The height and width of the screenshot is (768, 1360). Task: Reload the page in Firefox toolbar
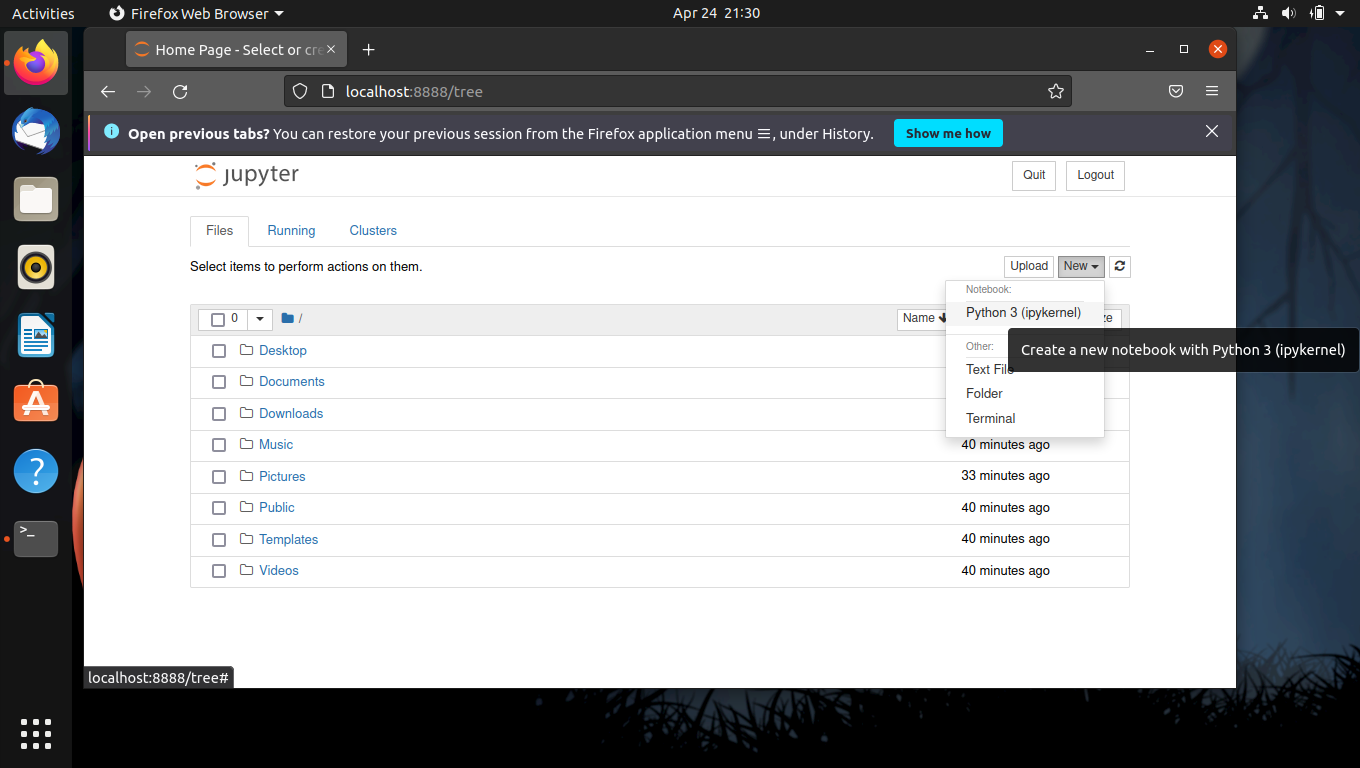[x=180, y=91]
